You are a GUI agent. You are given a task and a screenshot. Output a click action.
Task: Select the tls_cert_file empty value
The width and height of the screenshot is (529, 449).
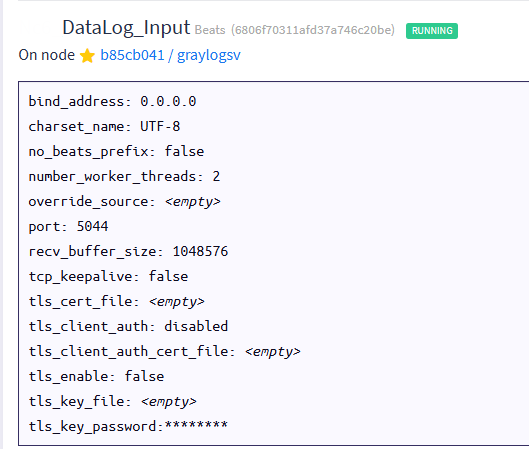(177, 301)
